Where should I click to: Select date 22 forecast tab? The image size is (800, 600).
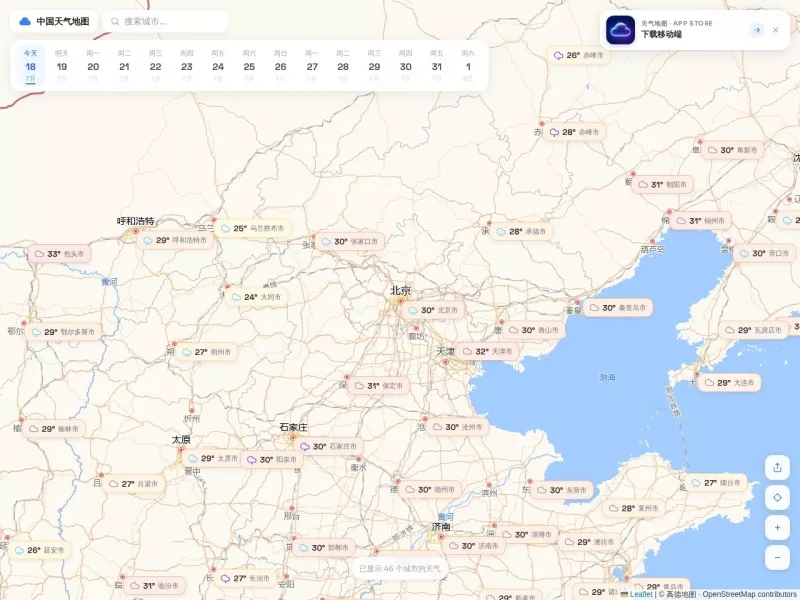(156, 66)
